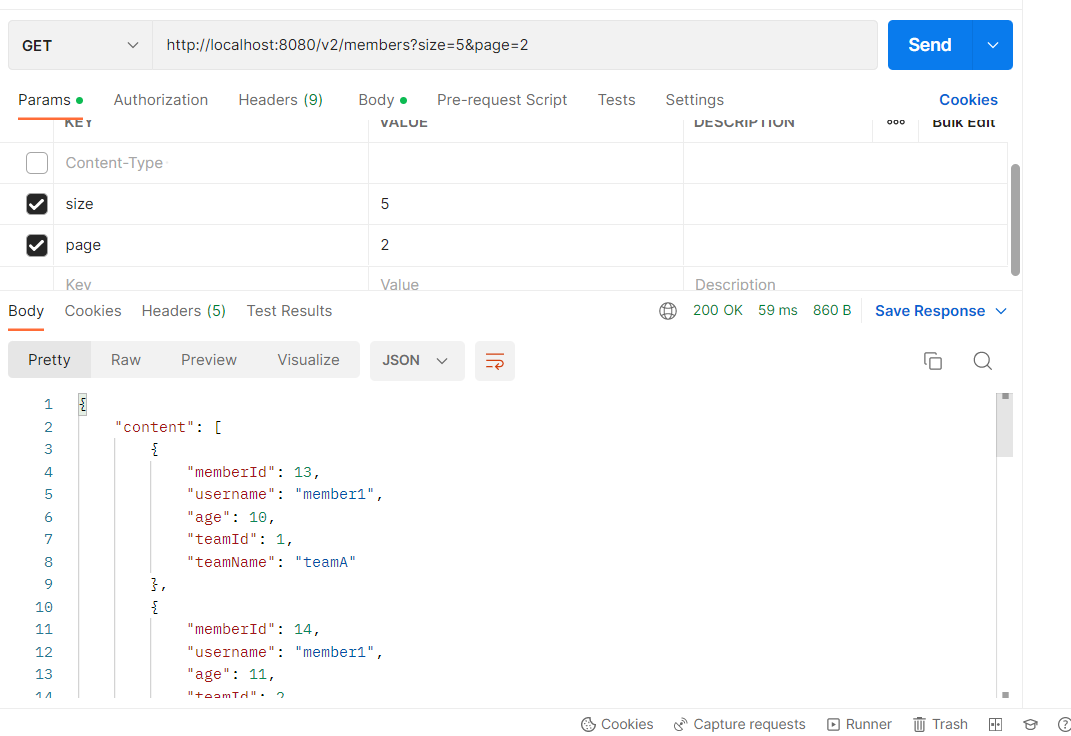Click the page key cell
This screenshot has width=1071, height=736.
coord(210,245)
